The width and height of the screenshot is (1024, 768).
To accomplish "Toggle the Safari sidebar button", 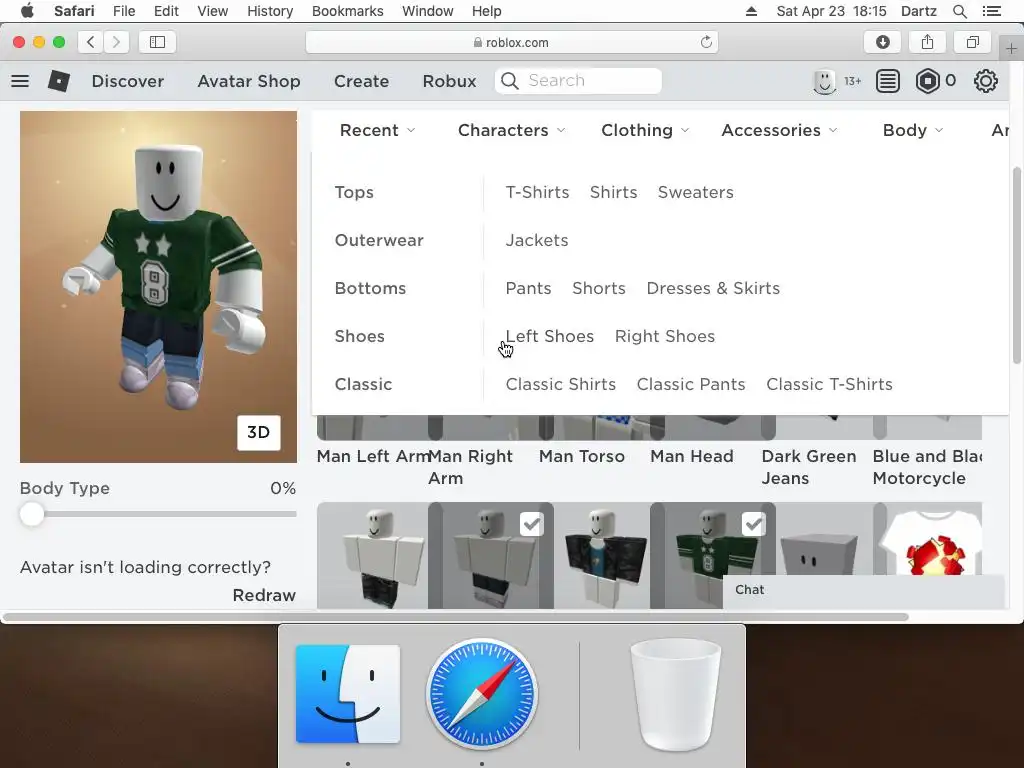I will point(157,42).
